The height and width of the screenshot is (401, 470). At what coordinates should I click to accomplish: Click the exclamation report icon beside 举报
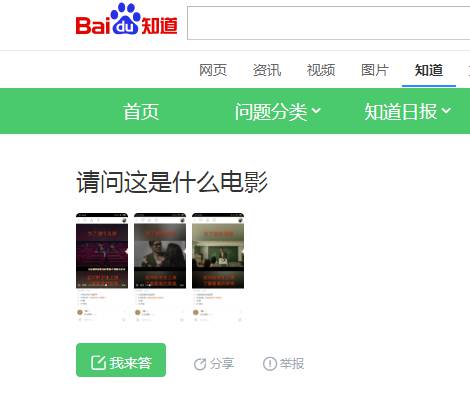(270, 364)
